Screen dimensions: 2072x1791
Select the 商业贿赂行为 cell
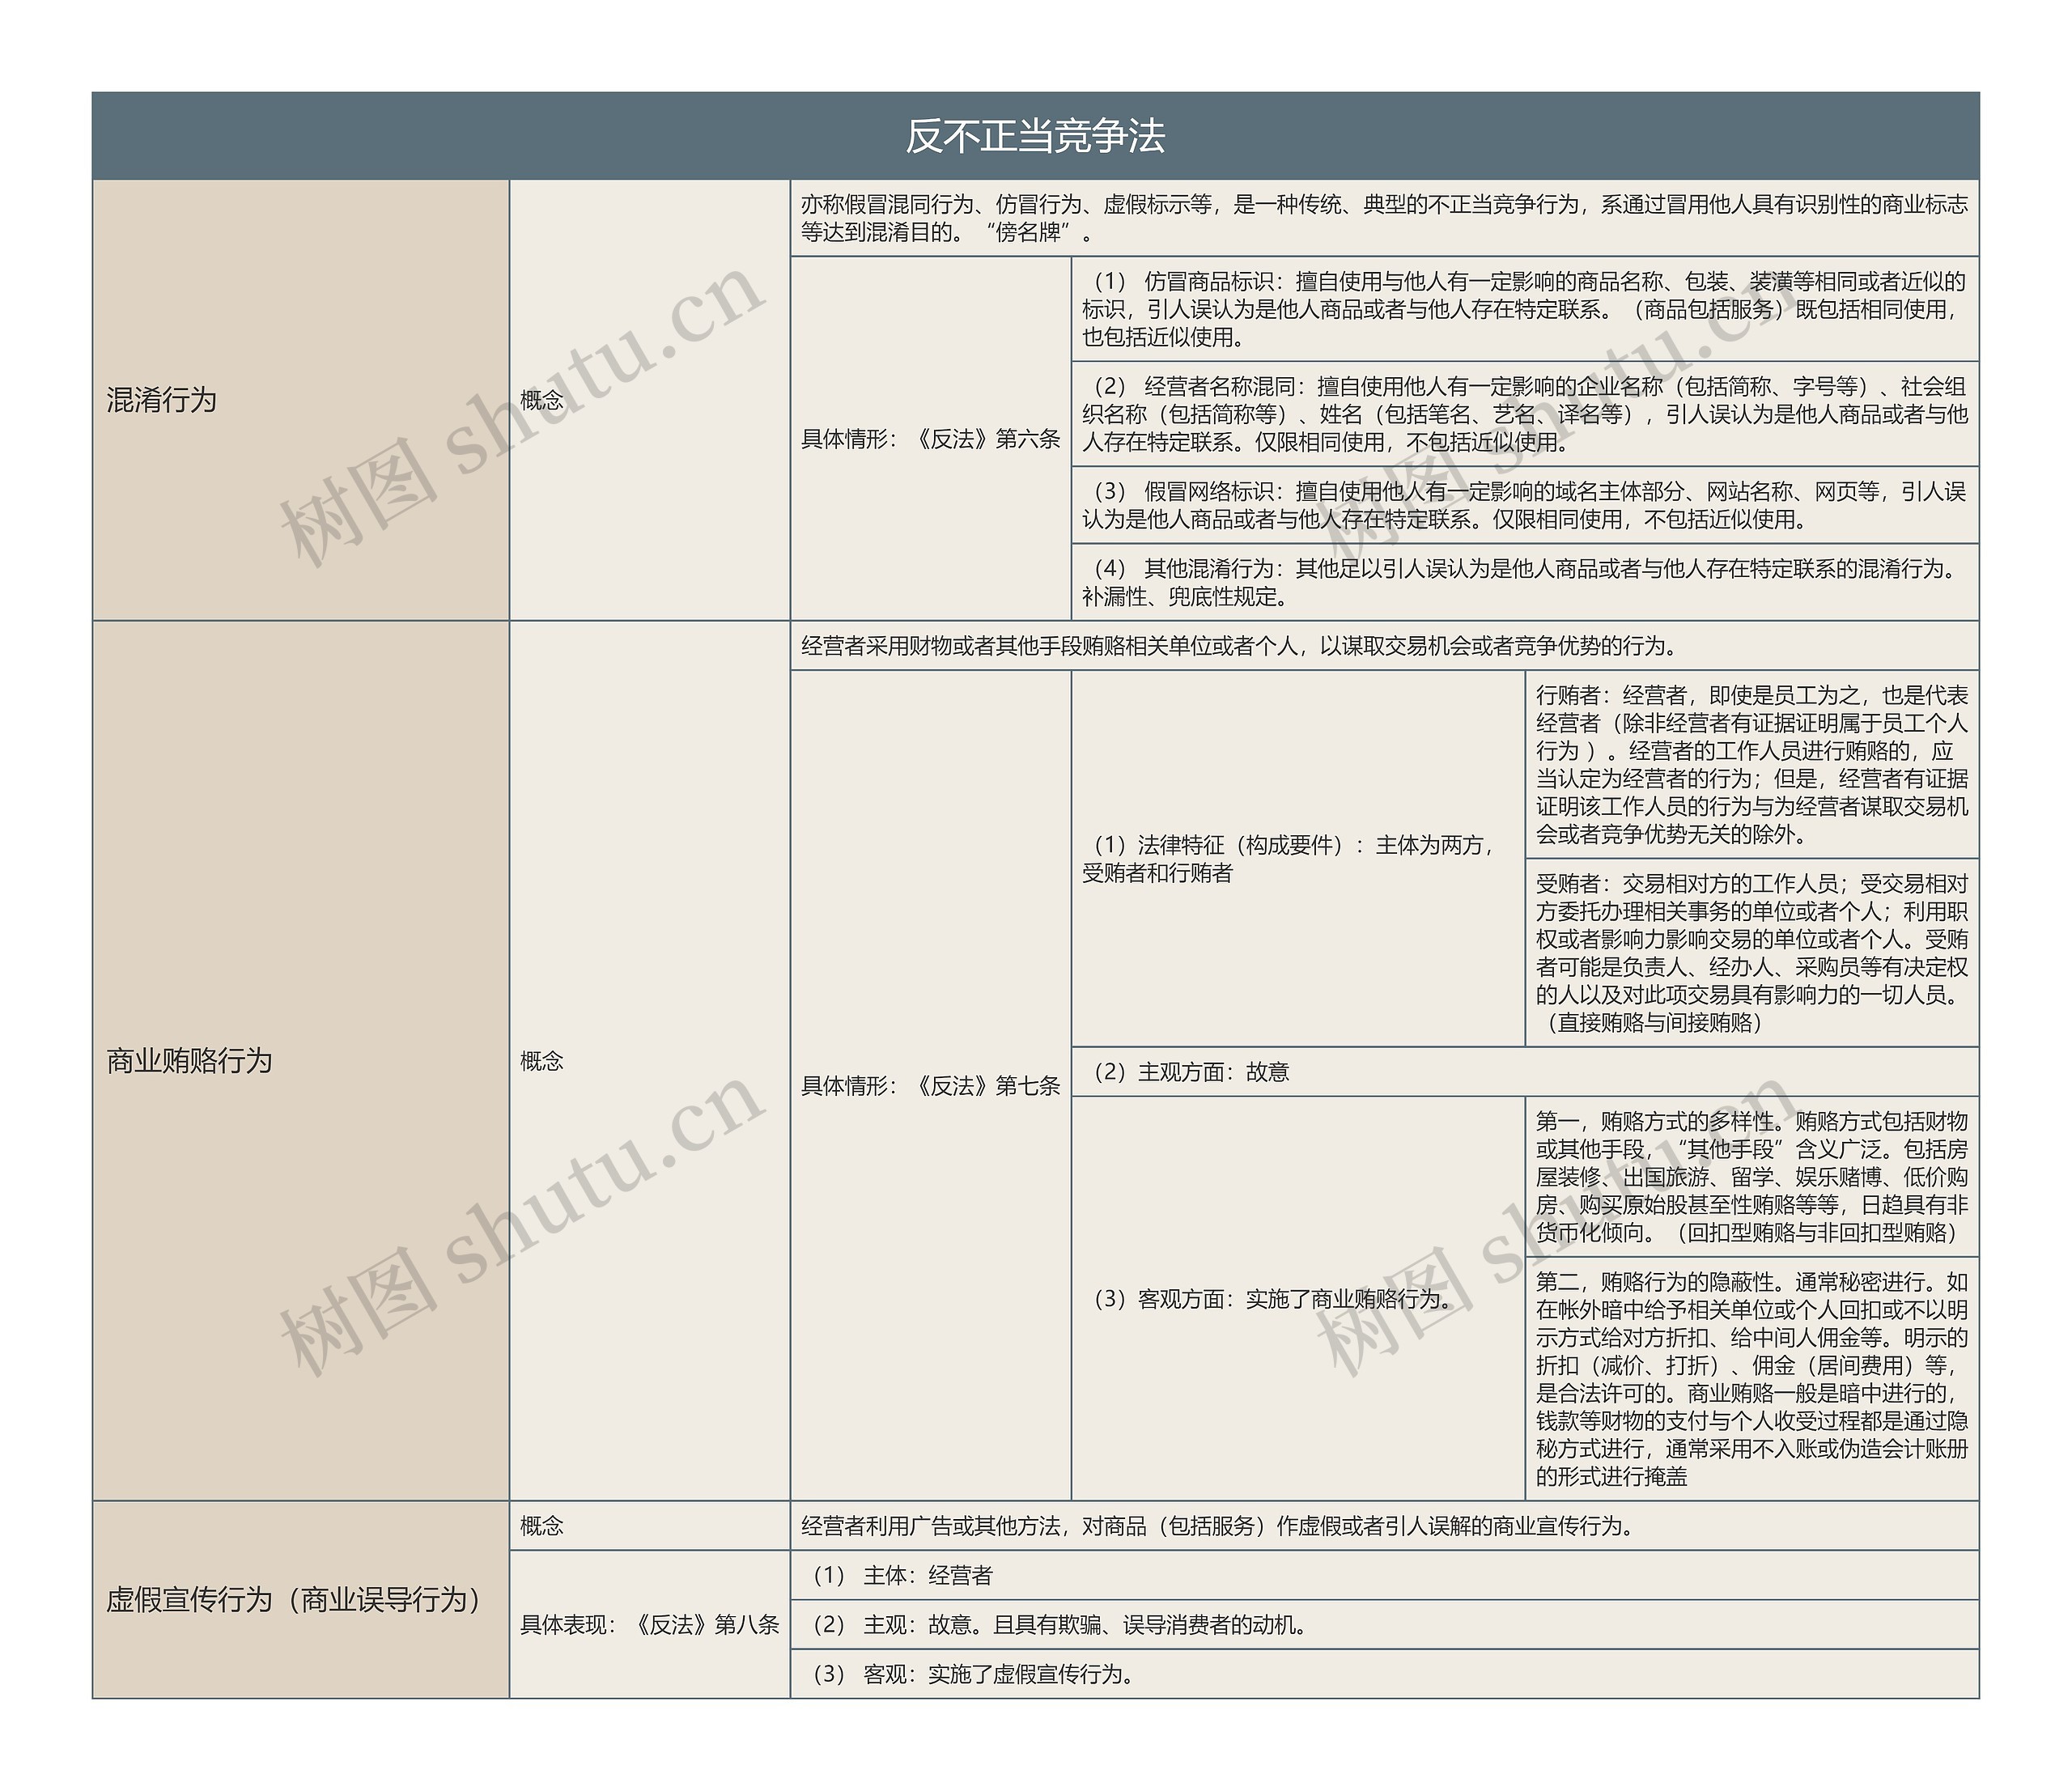click(301, 1060)
